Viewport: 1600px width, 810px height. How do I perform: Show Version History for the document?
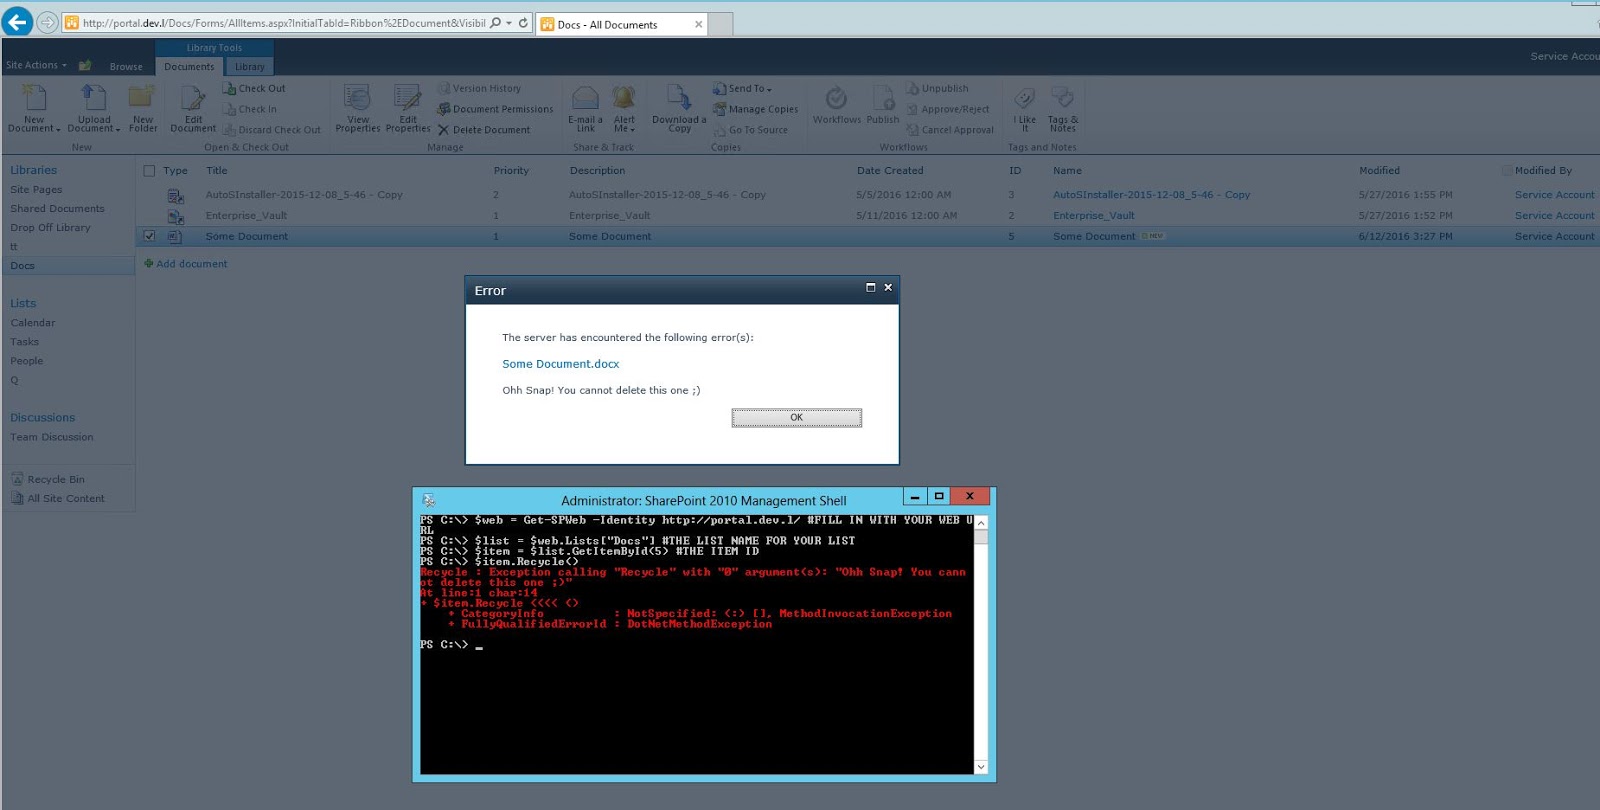click(x=479, y=89)
